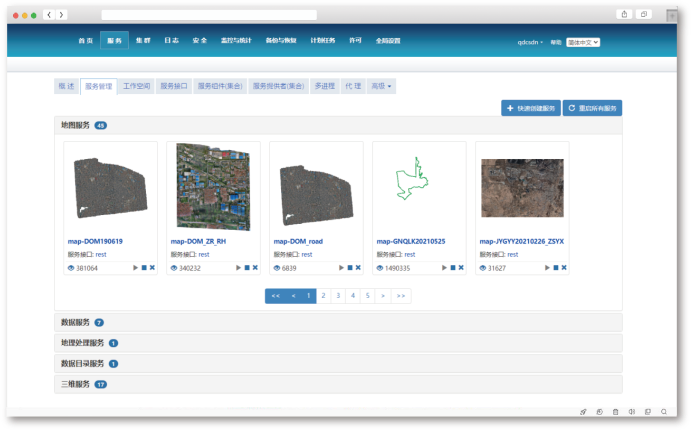Click the magnifier search icon at bottom right
The width and height of the screenshot is (691, 430).
click(665, 412)
